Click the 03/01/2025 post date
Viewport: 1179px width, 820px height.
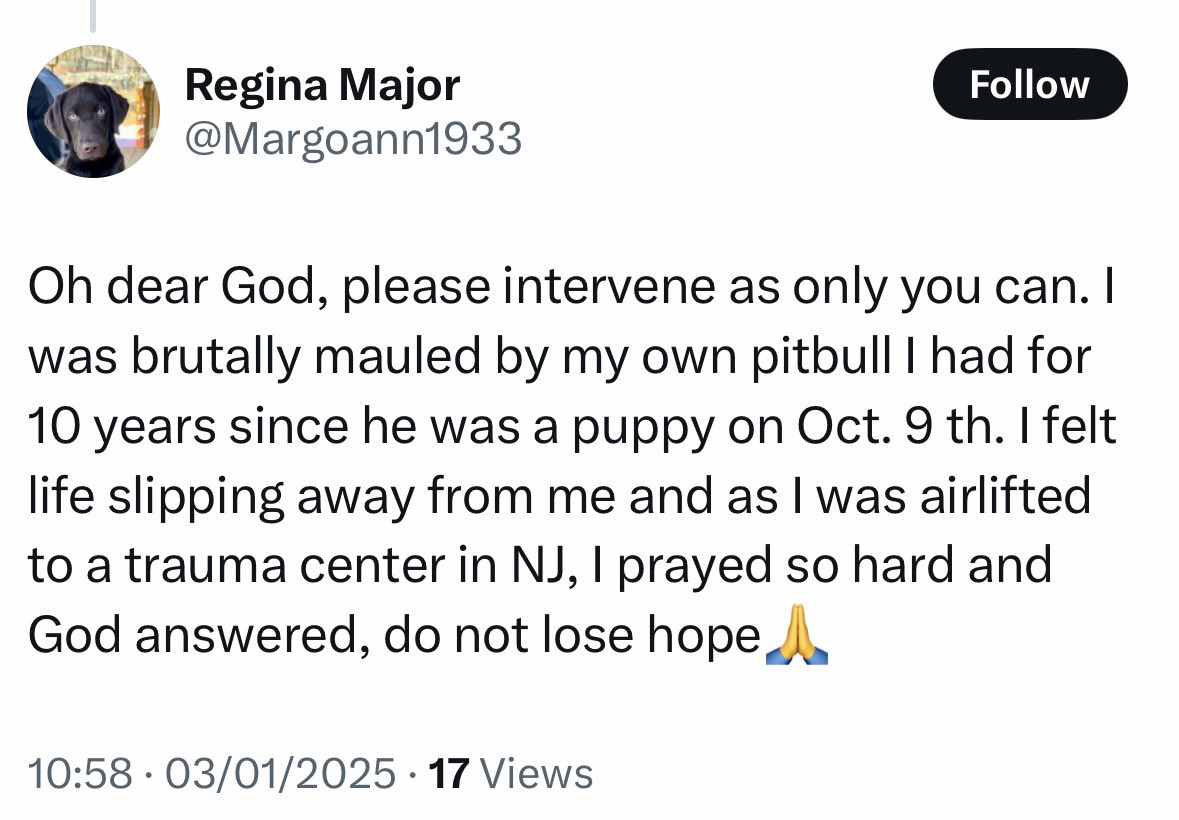pyautogui.click(x=280, y=773)
